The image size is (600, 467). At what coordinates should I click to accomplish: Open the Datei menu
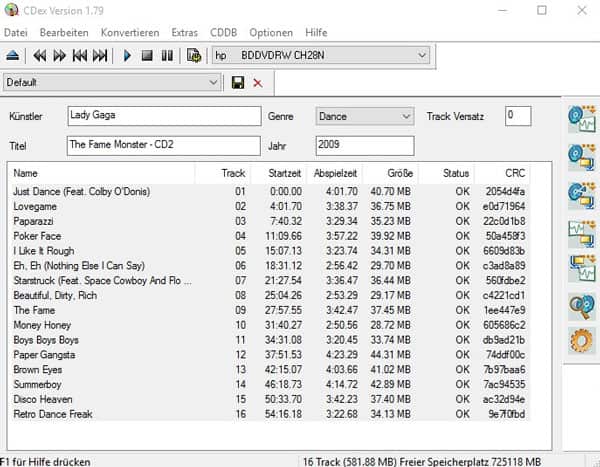coord(16,33)
